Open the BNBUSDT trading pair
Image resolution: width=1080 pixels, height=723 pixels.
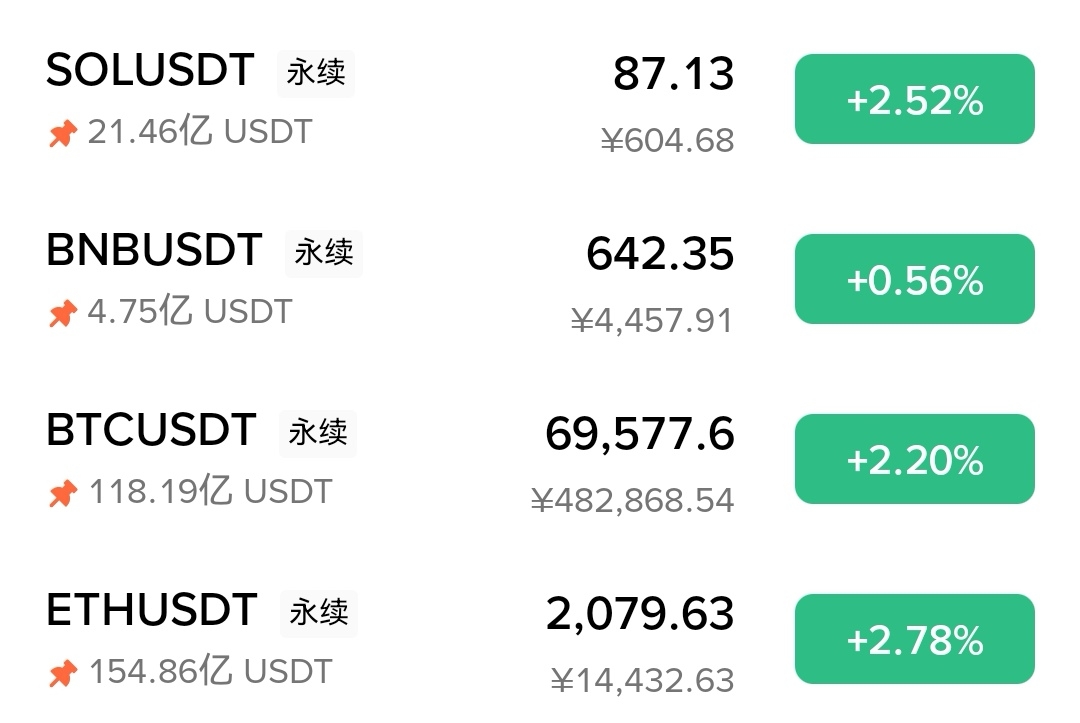tap(154, 251)
